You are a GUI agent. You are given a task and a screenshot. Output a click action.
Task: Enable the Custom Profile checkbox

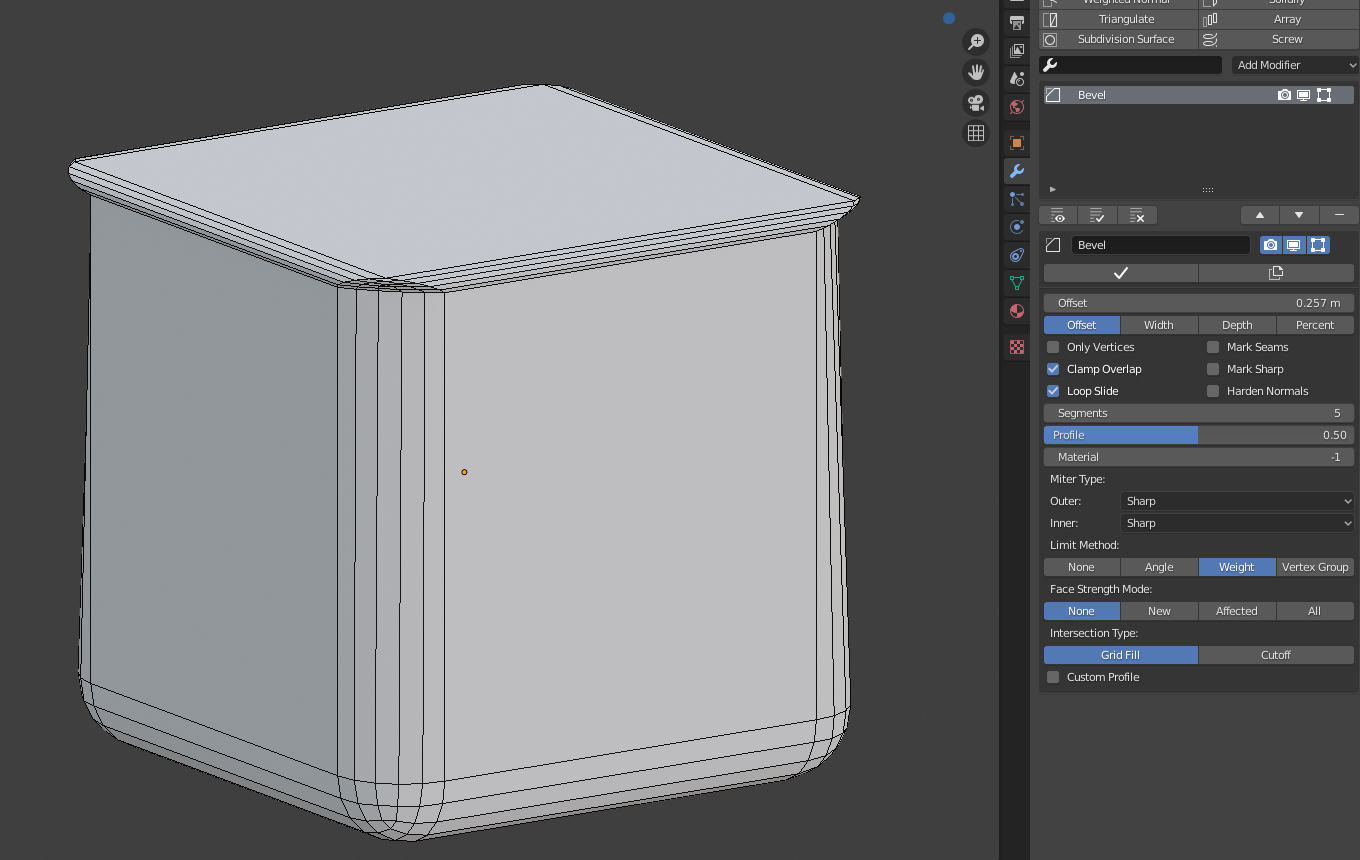1053,677
